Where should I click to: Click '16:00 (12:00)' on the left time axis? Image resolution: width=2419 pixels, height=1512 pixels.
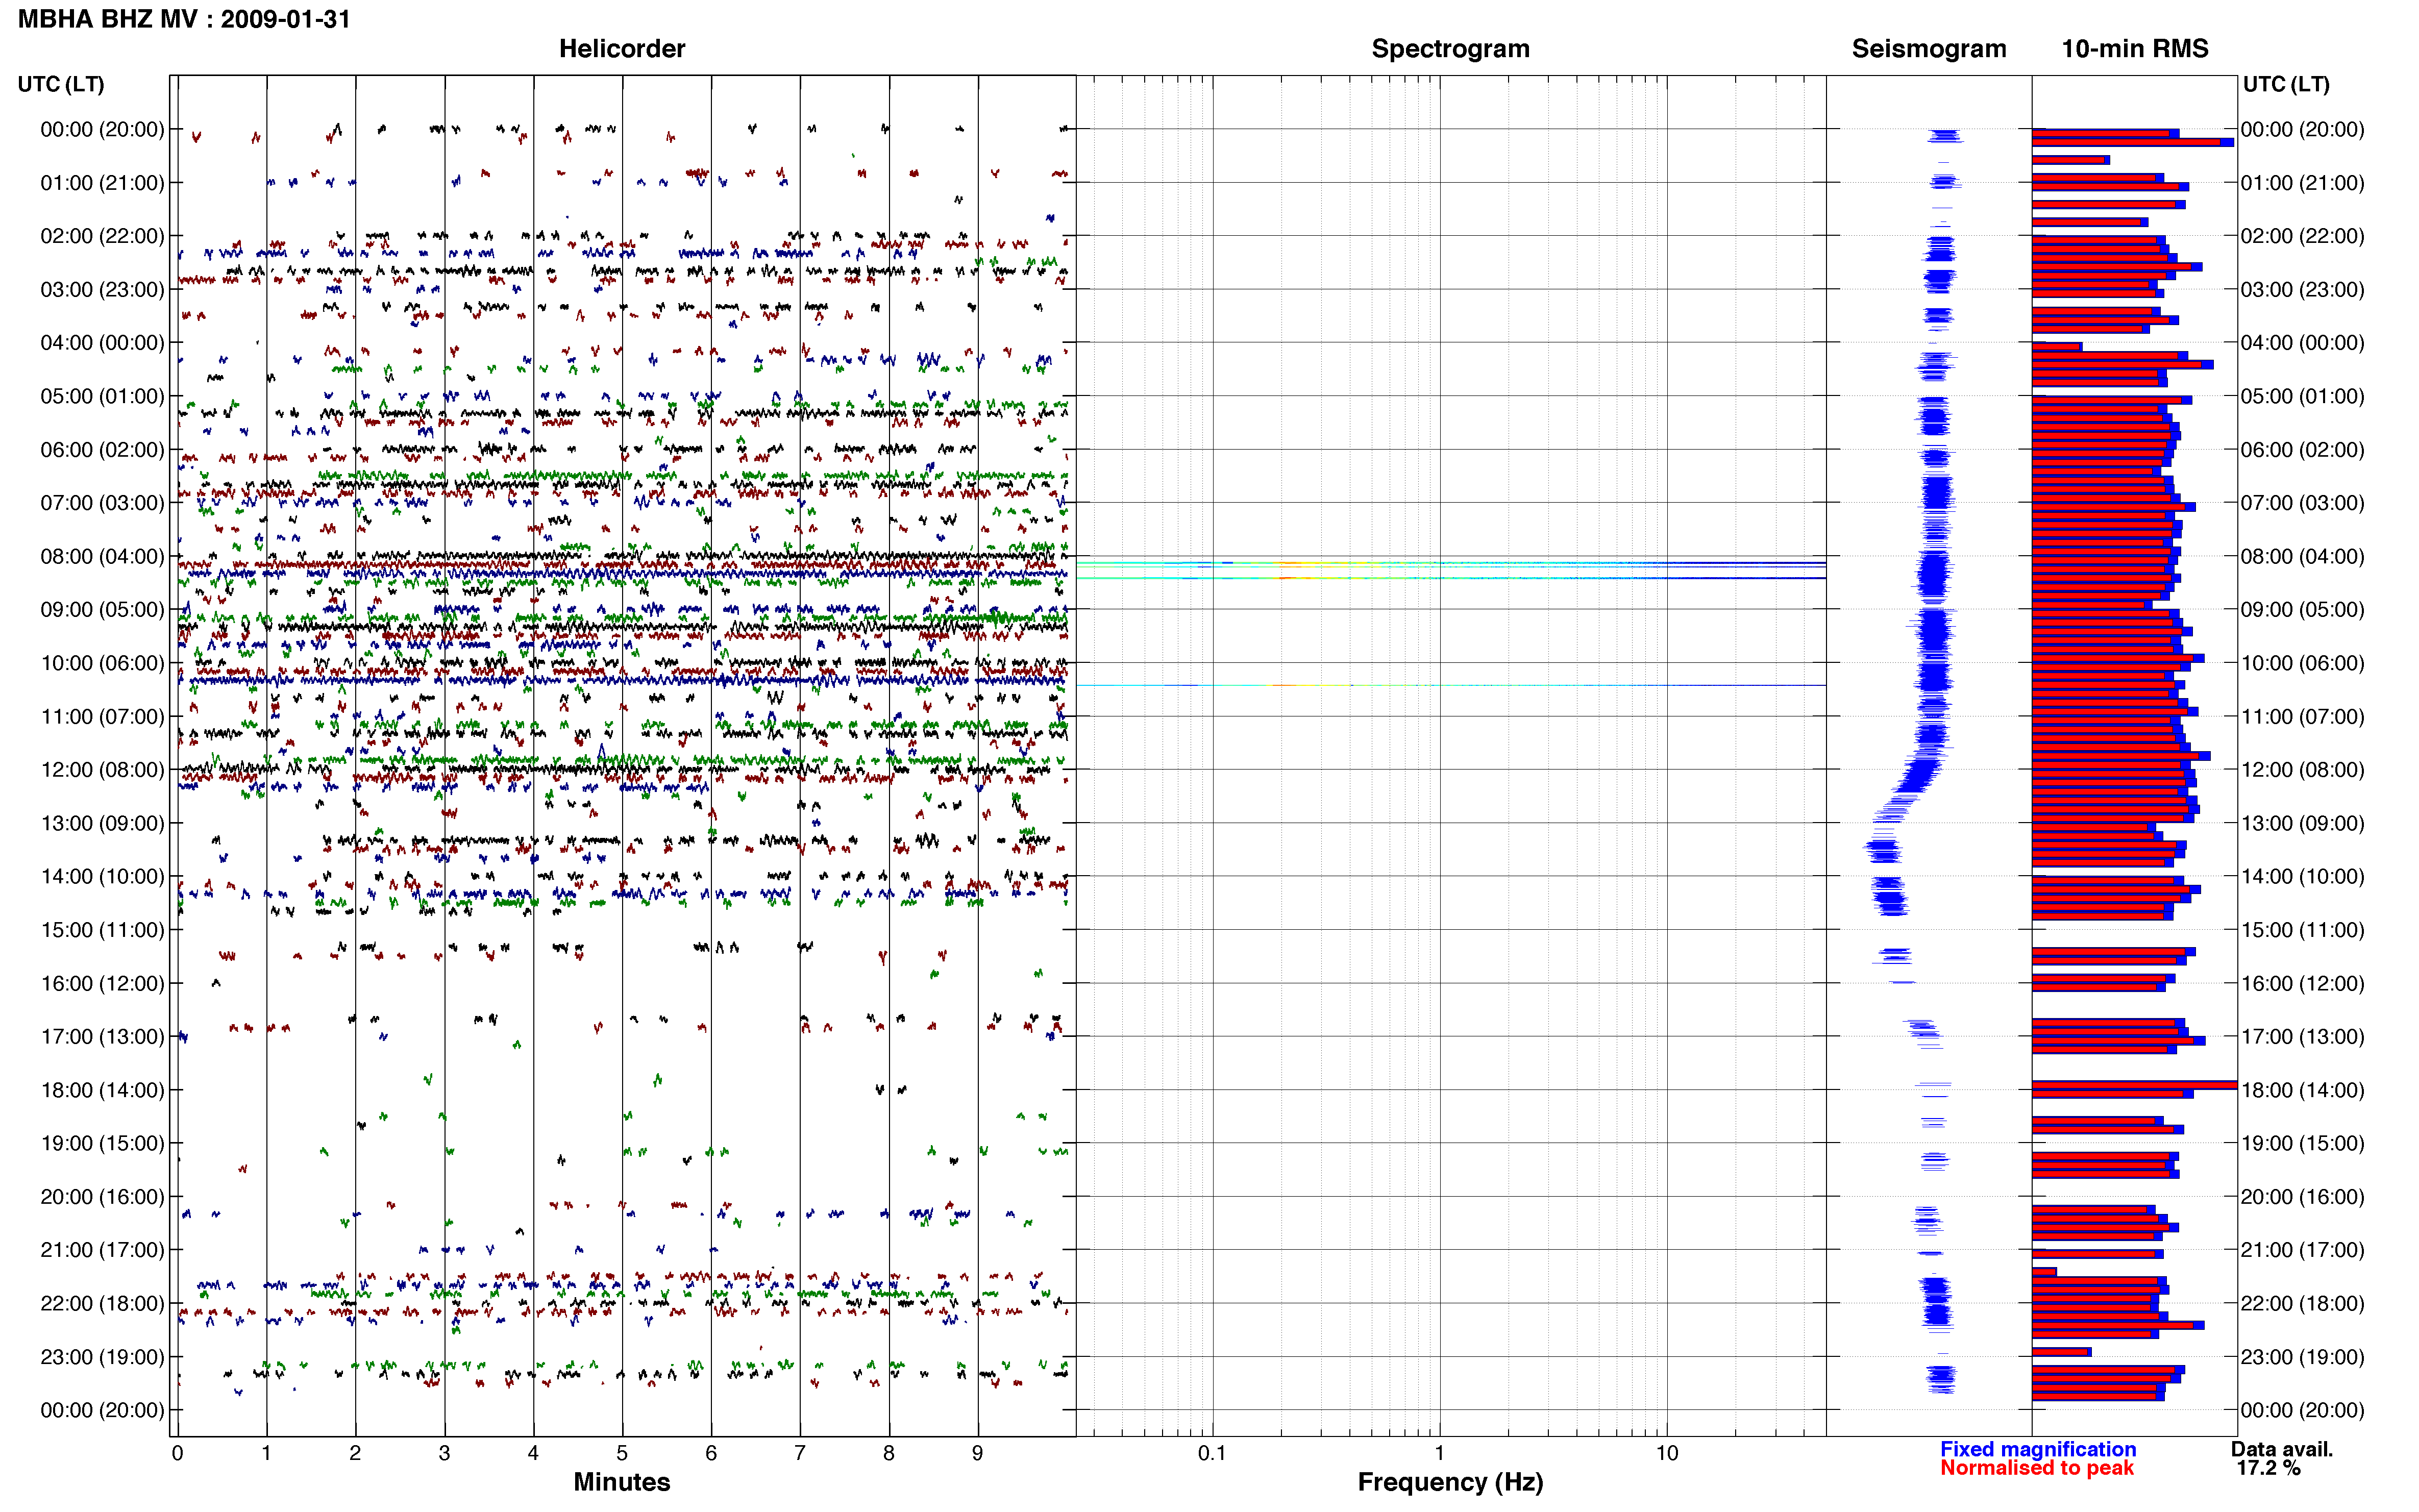[x=102, y=984]
